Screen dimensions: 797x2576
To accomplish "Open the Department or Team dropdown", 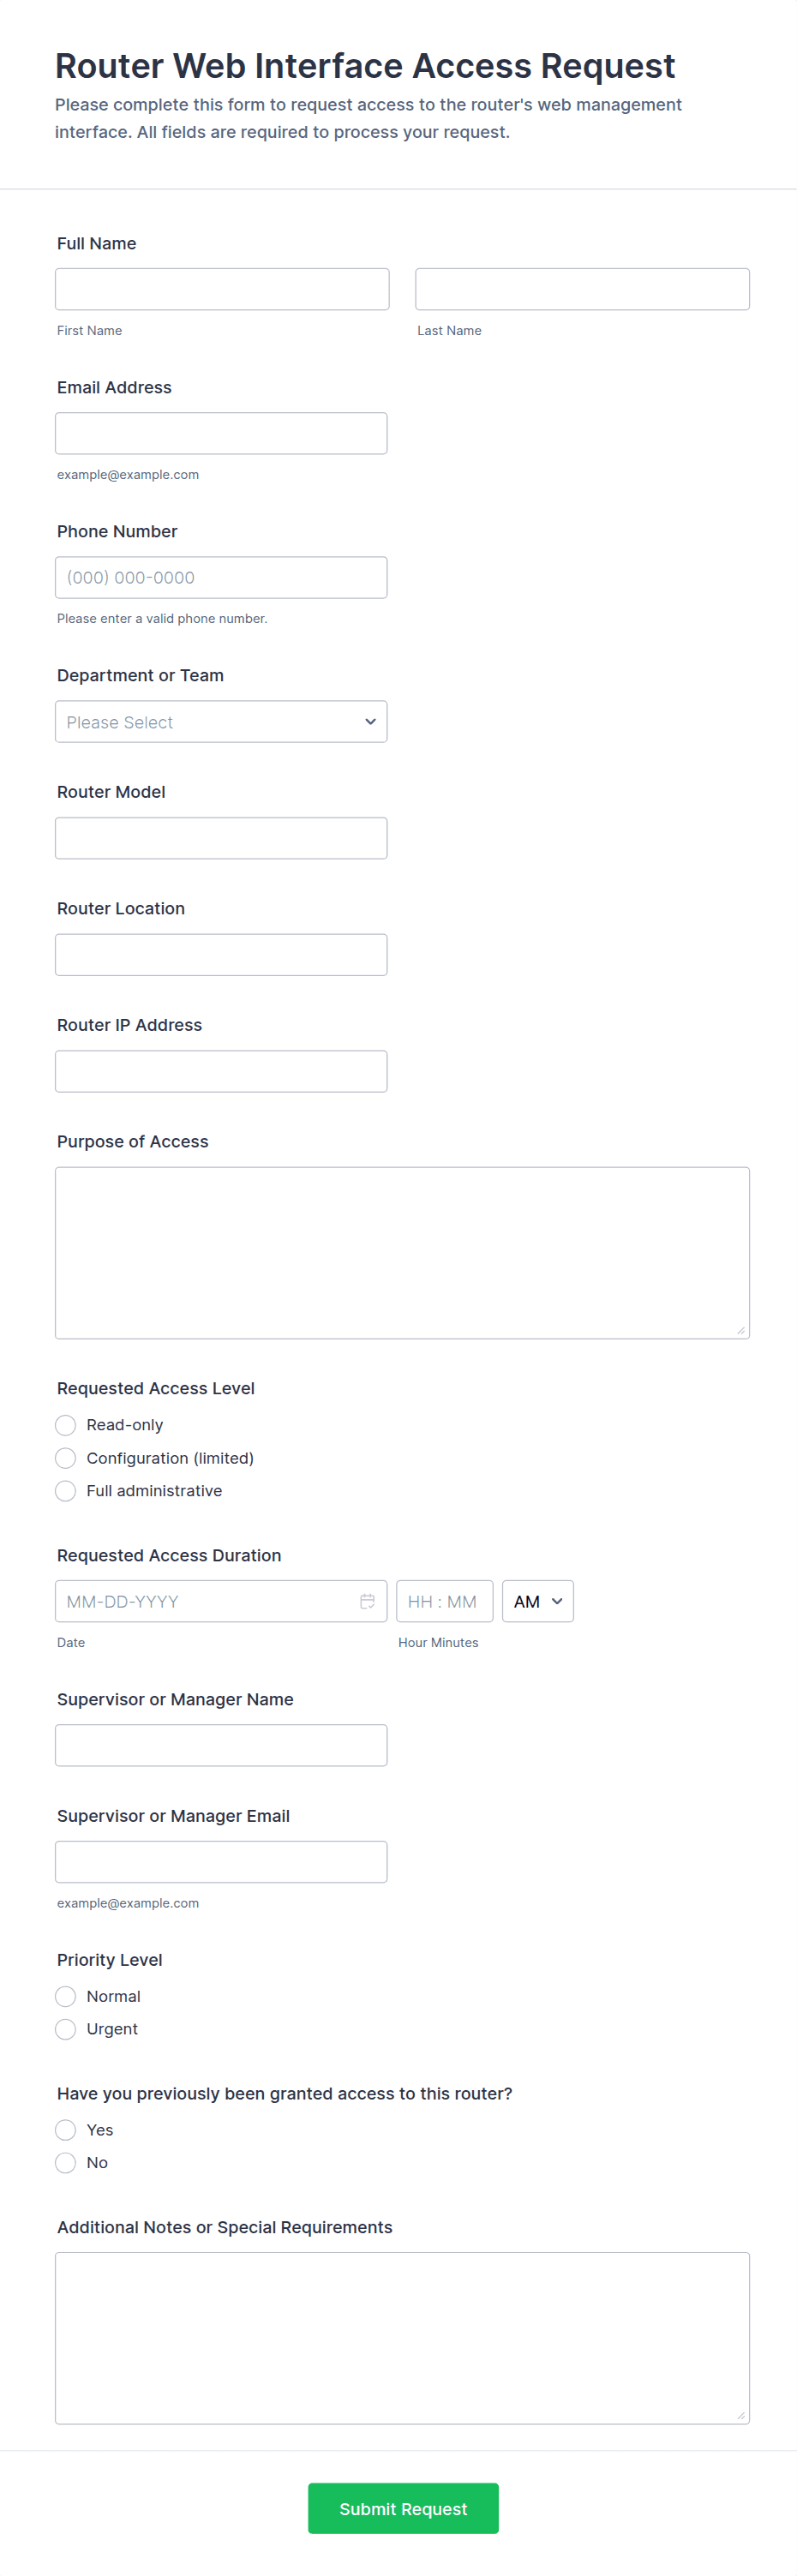I will point(221,722).
